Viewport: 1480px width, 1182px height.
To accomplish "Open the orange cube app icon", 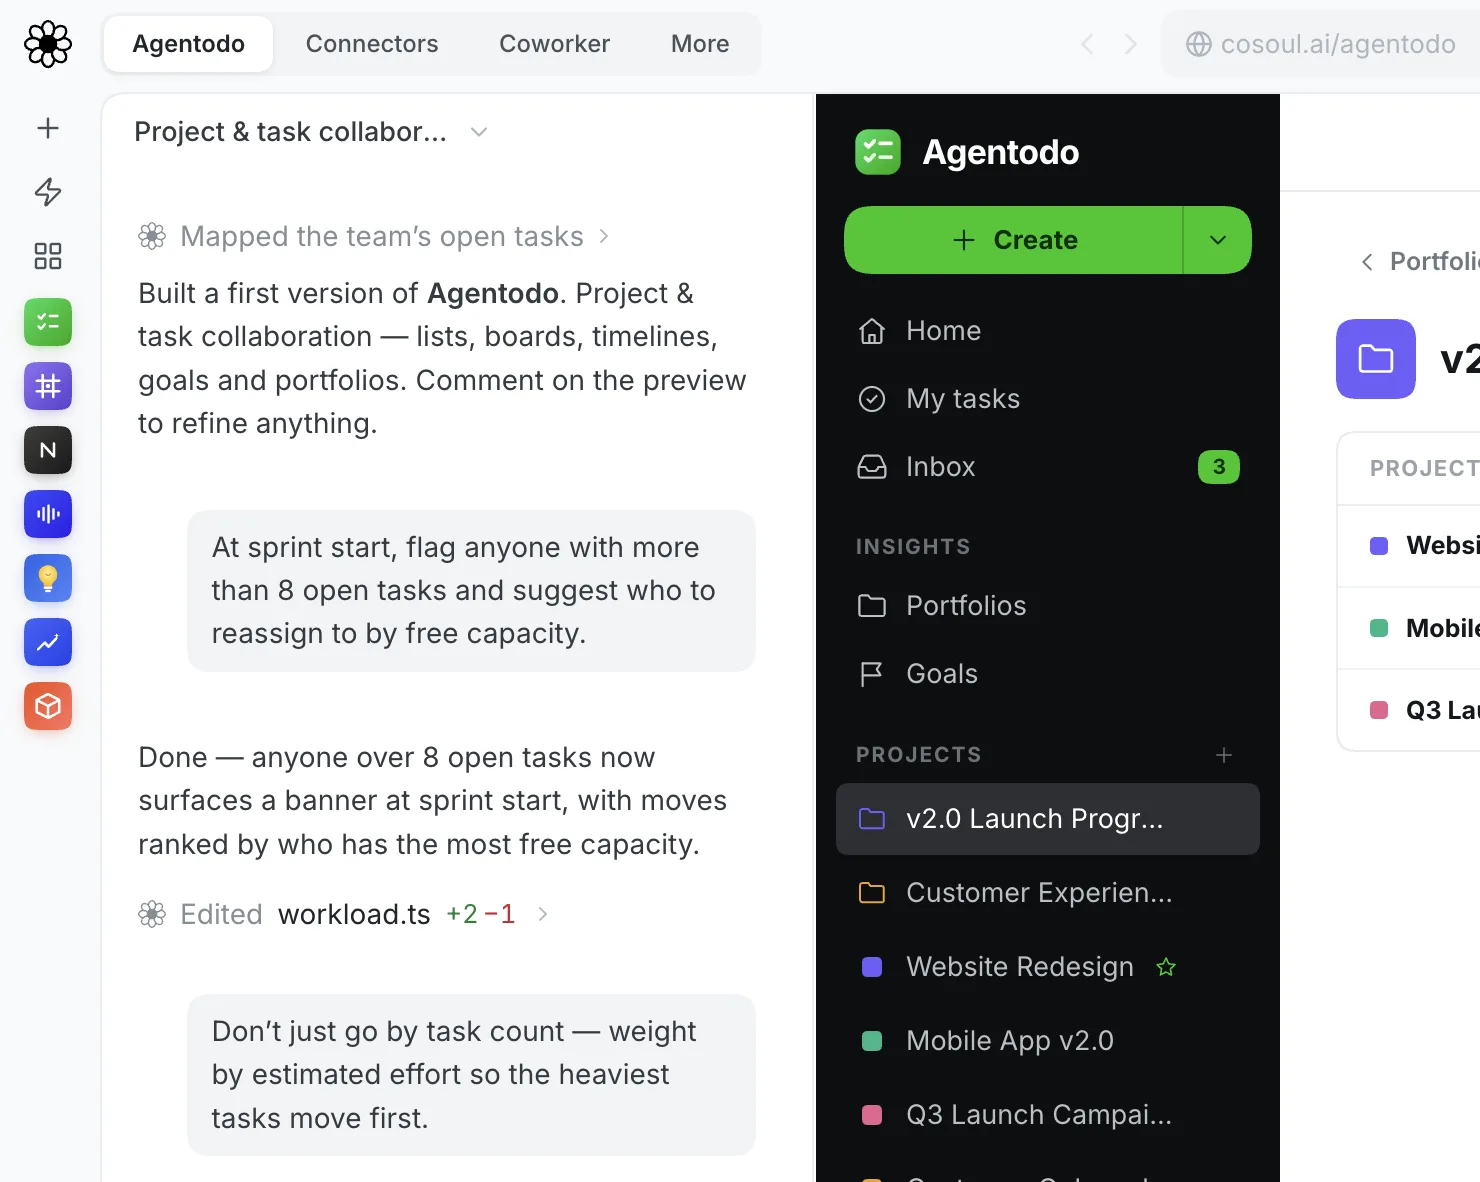I will [x=48, y=706].
